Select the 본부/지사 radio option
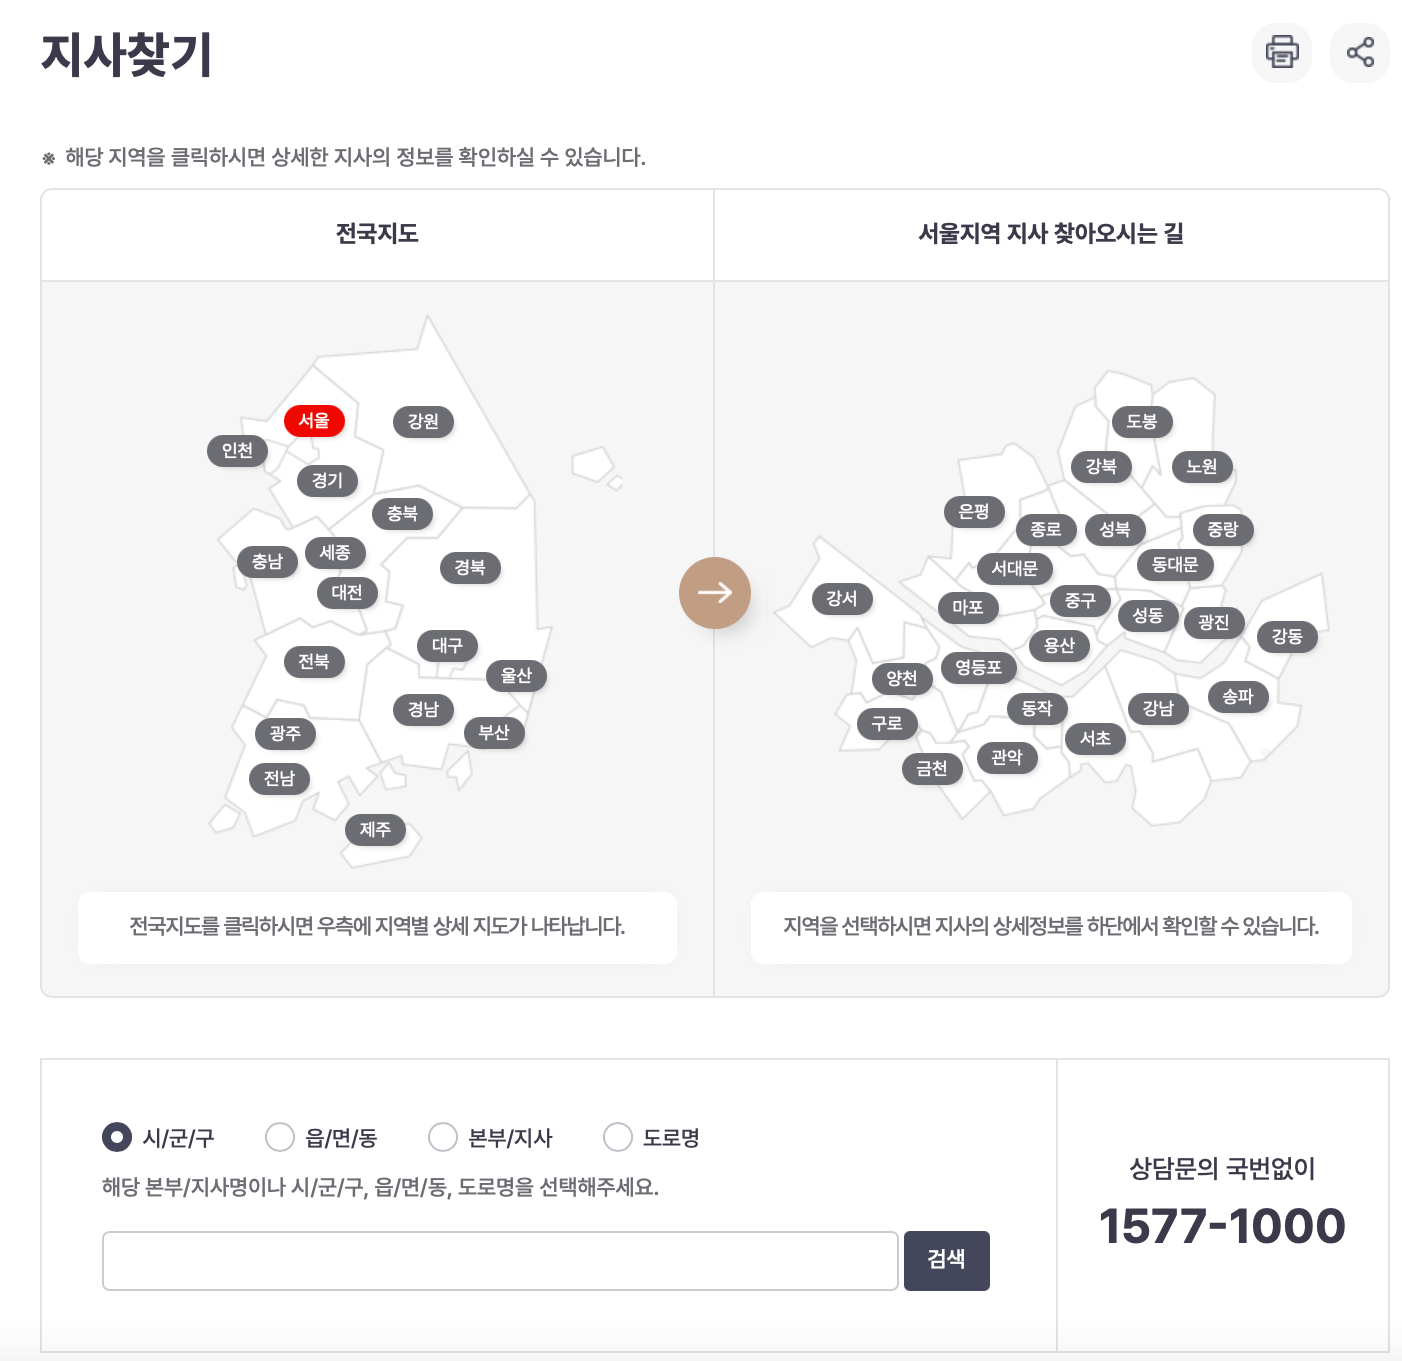This screenshot has height=1361, width=1402. [x=440, y=1137]
